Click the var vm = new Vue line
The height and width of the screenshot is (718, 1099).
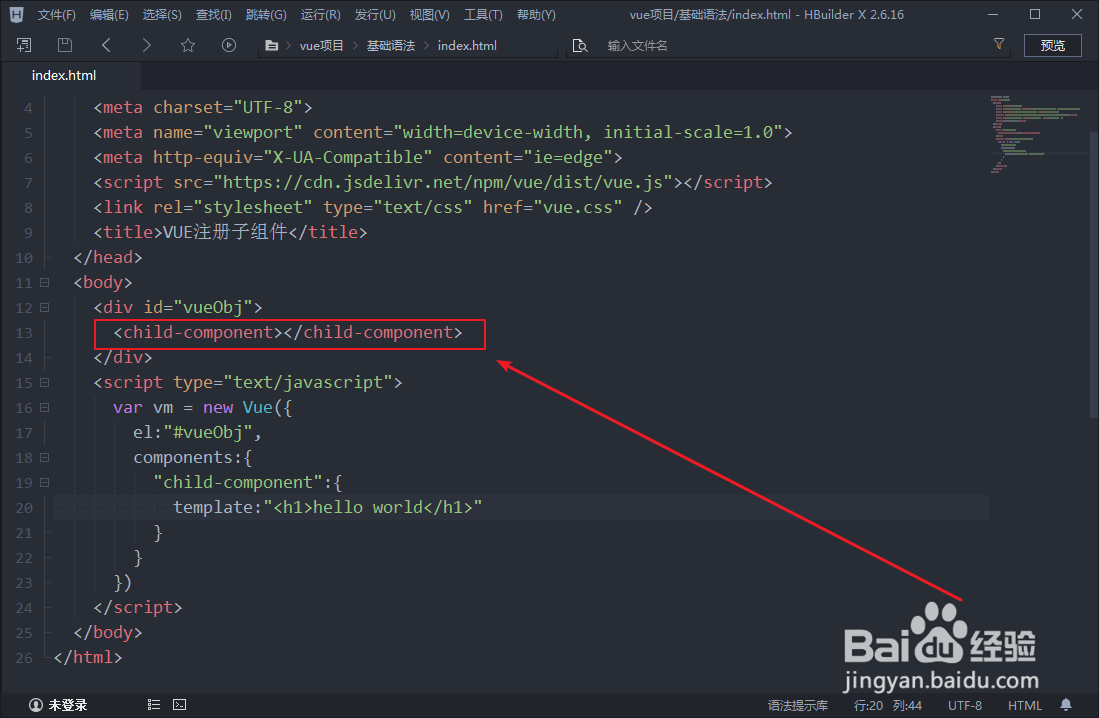202,407
